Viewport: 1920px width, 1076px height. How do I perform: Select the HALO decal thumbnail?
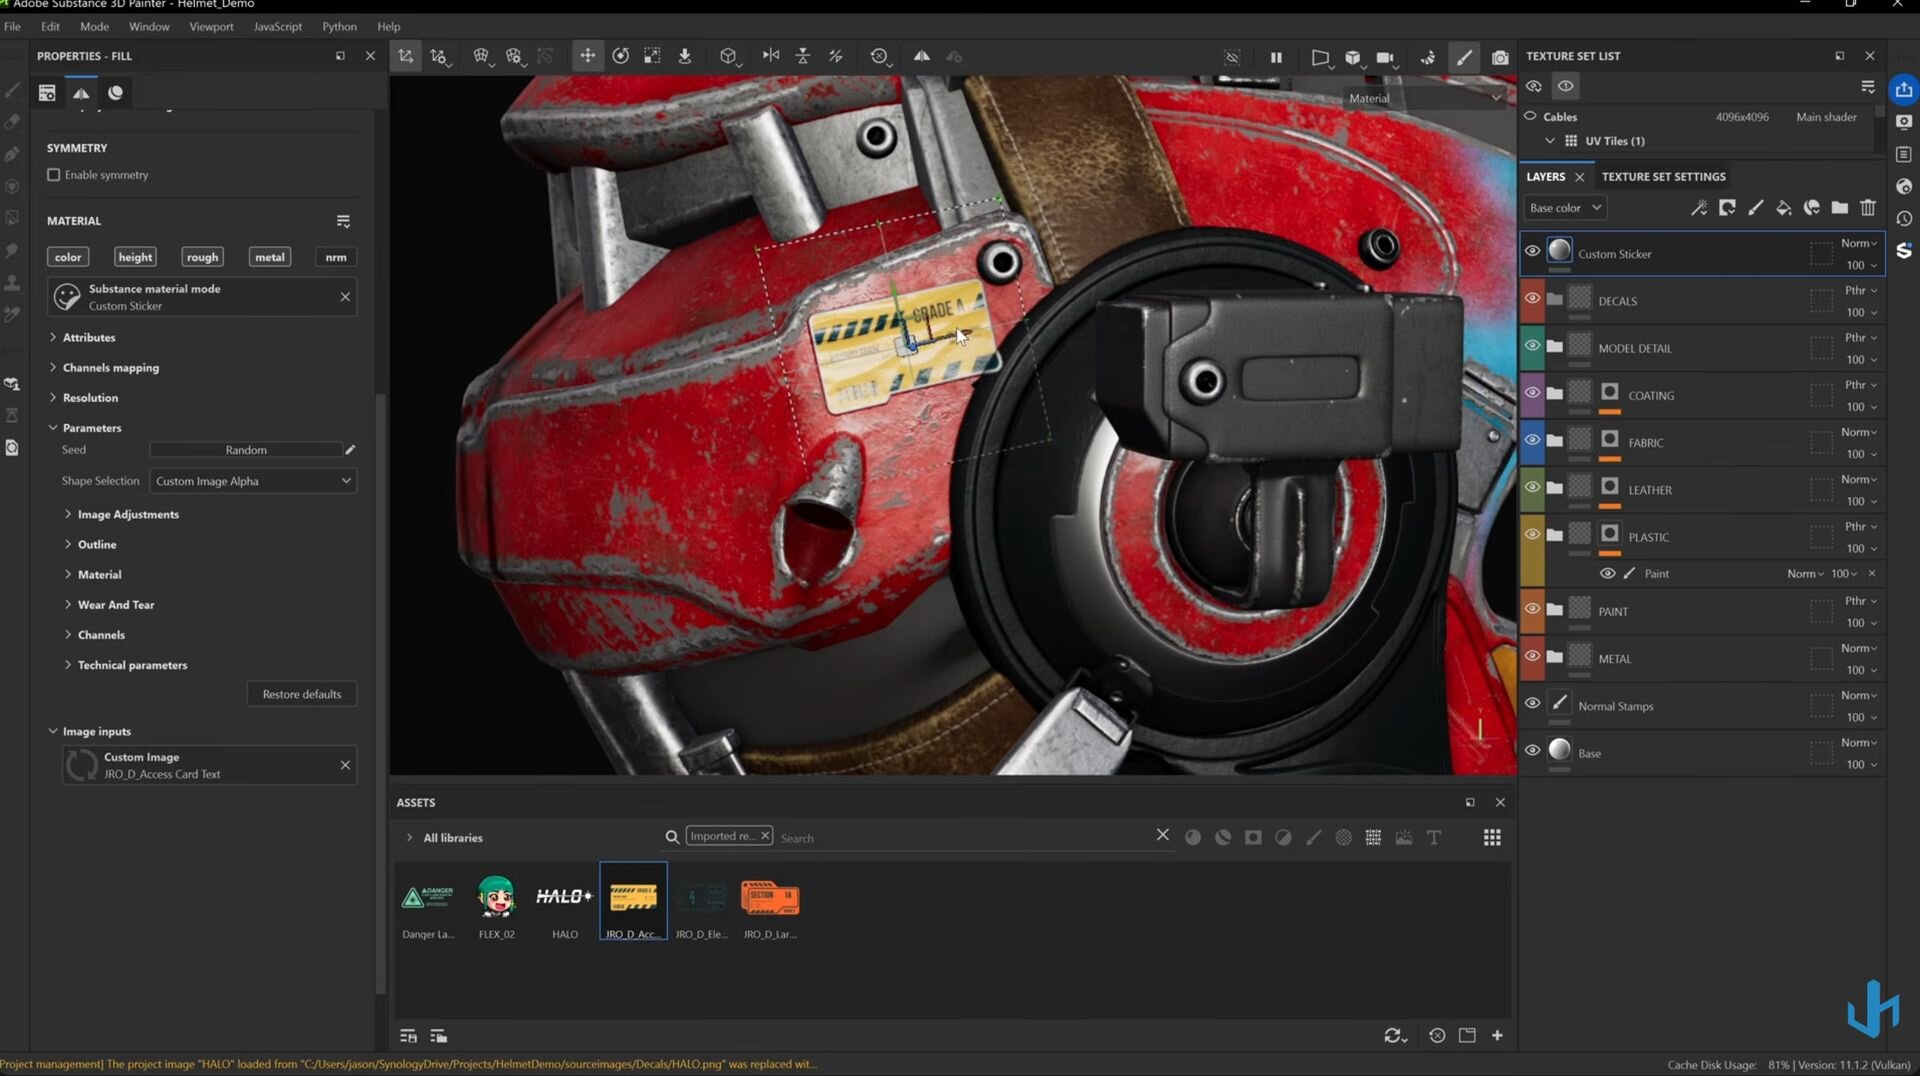[564, 898]
